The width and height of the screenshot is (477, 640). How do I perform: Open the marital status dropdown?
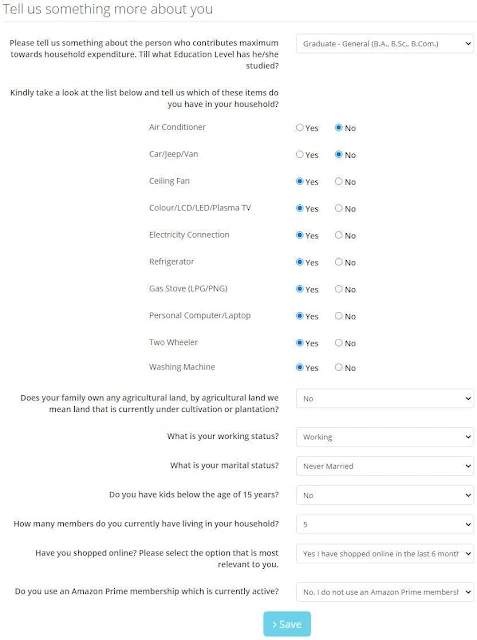[x=385, y=466]
